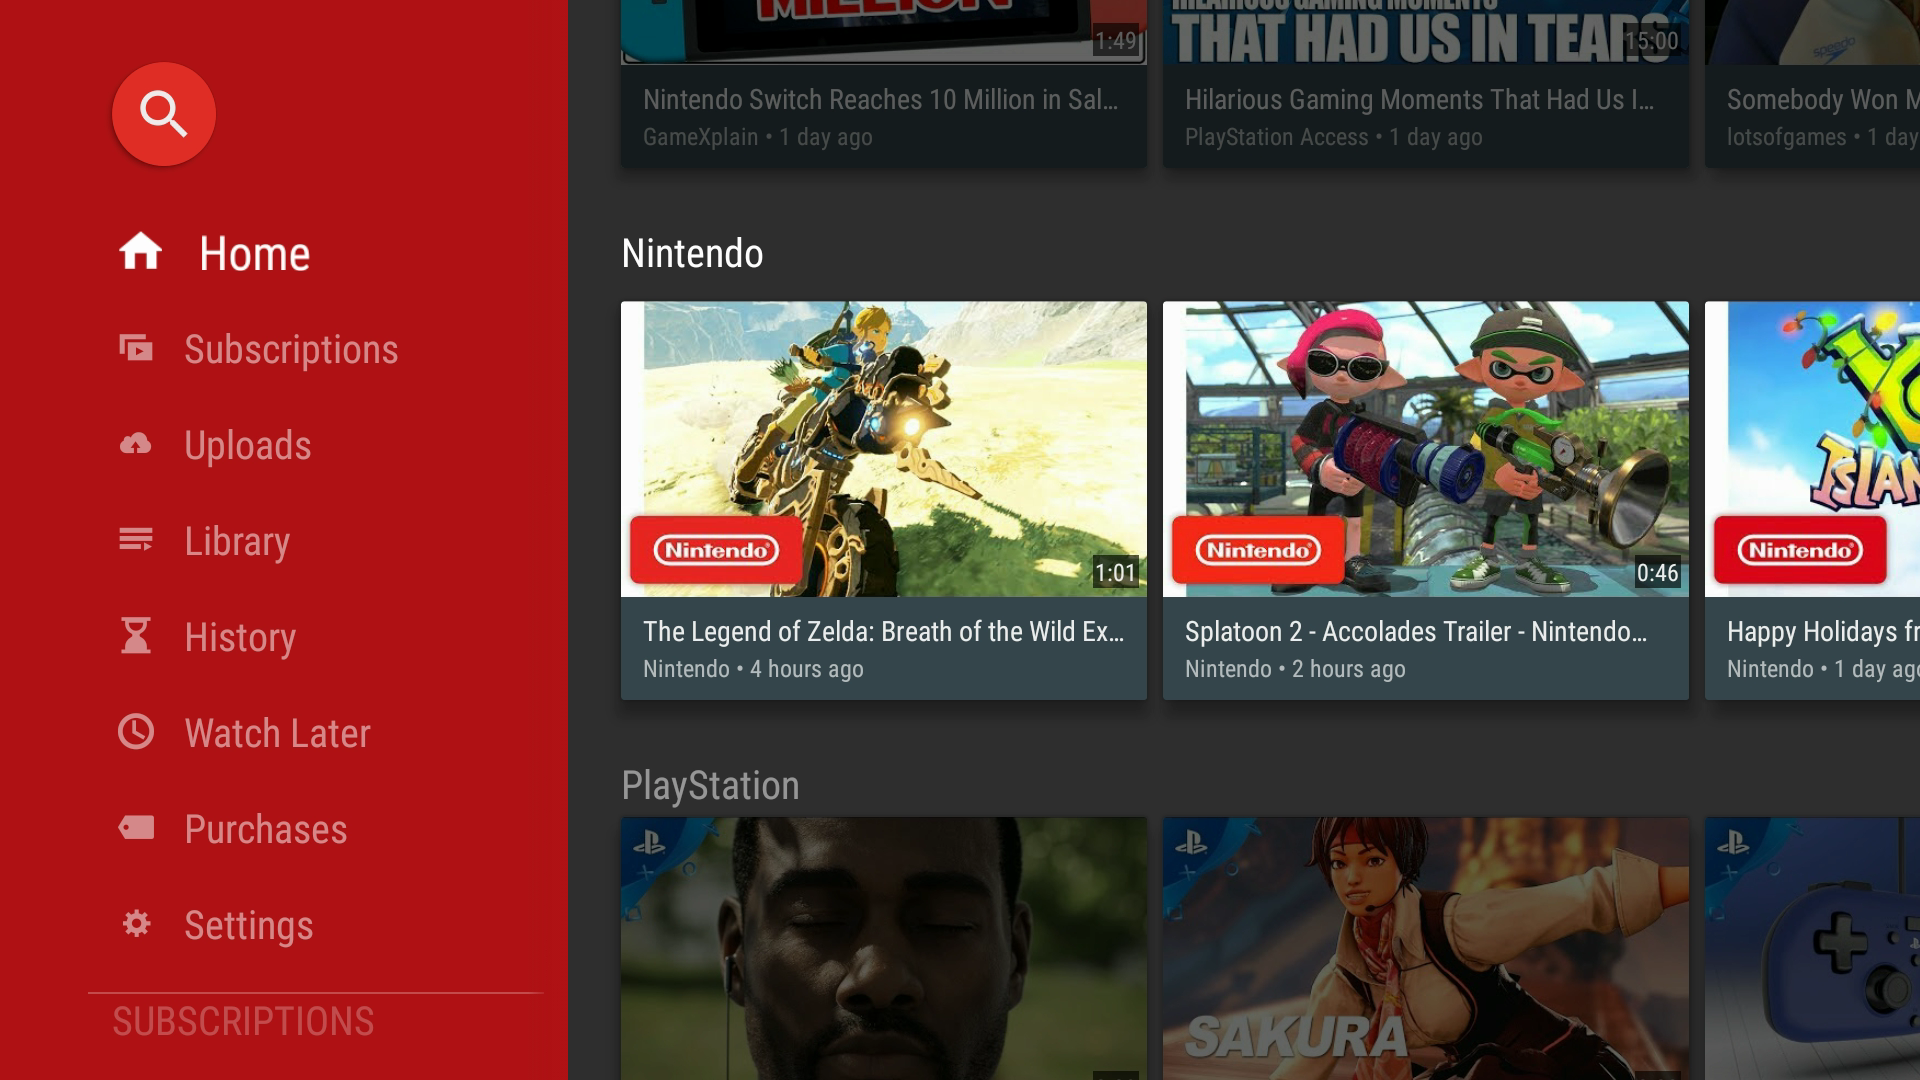Select the Library list icon
1920x1080 pixels.
(x=138, y=539)
